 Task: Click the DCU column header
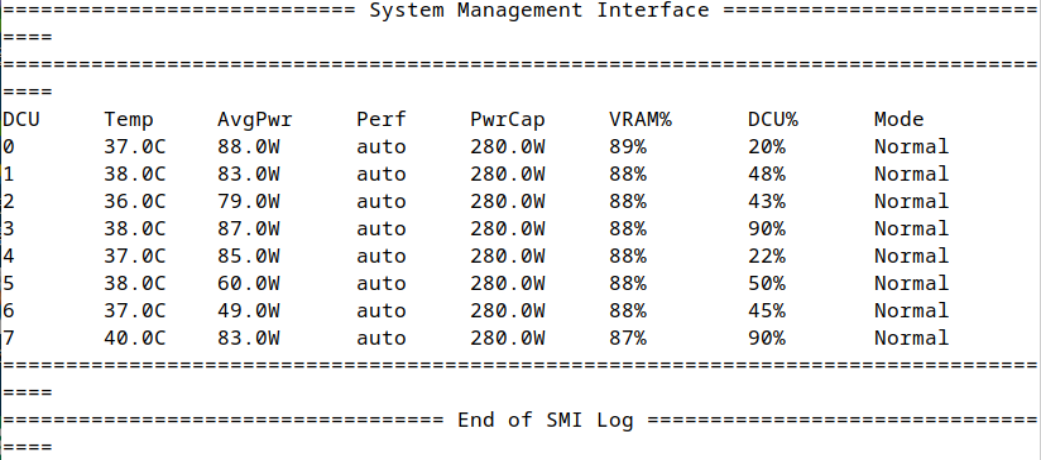21,120
